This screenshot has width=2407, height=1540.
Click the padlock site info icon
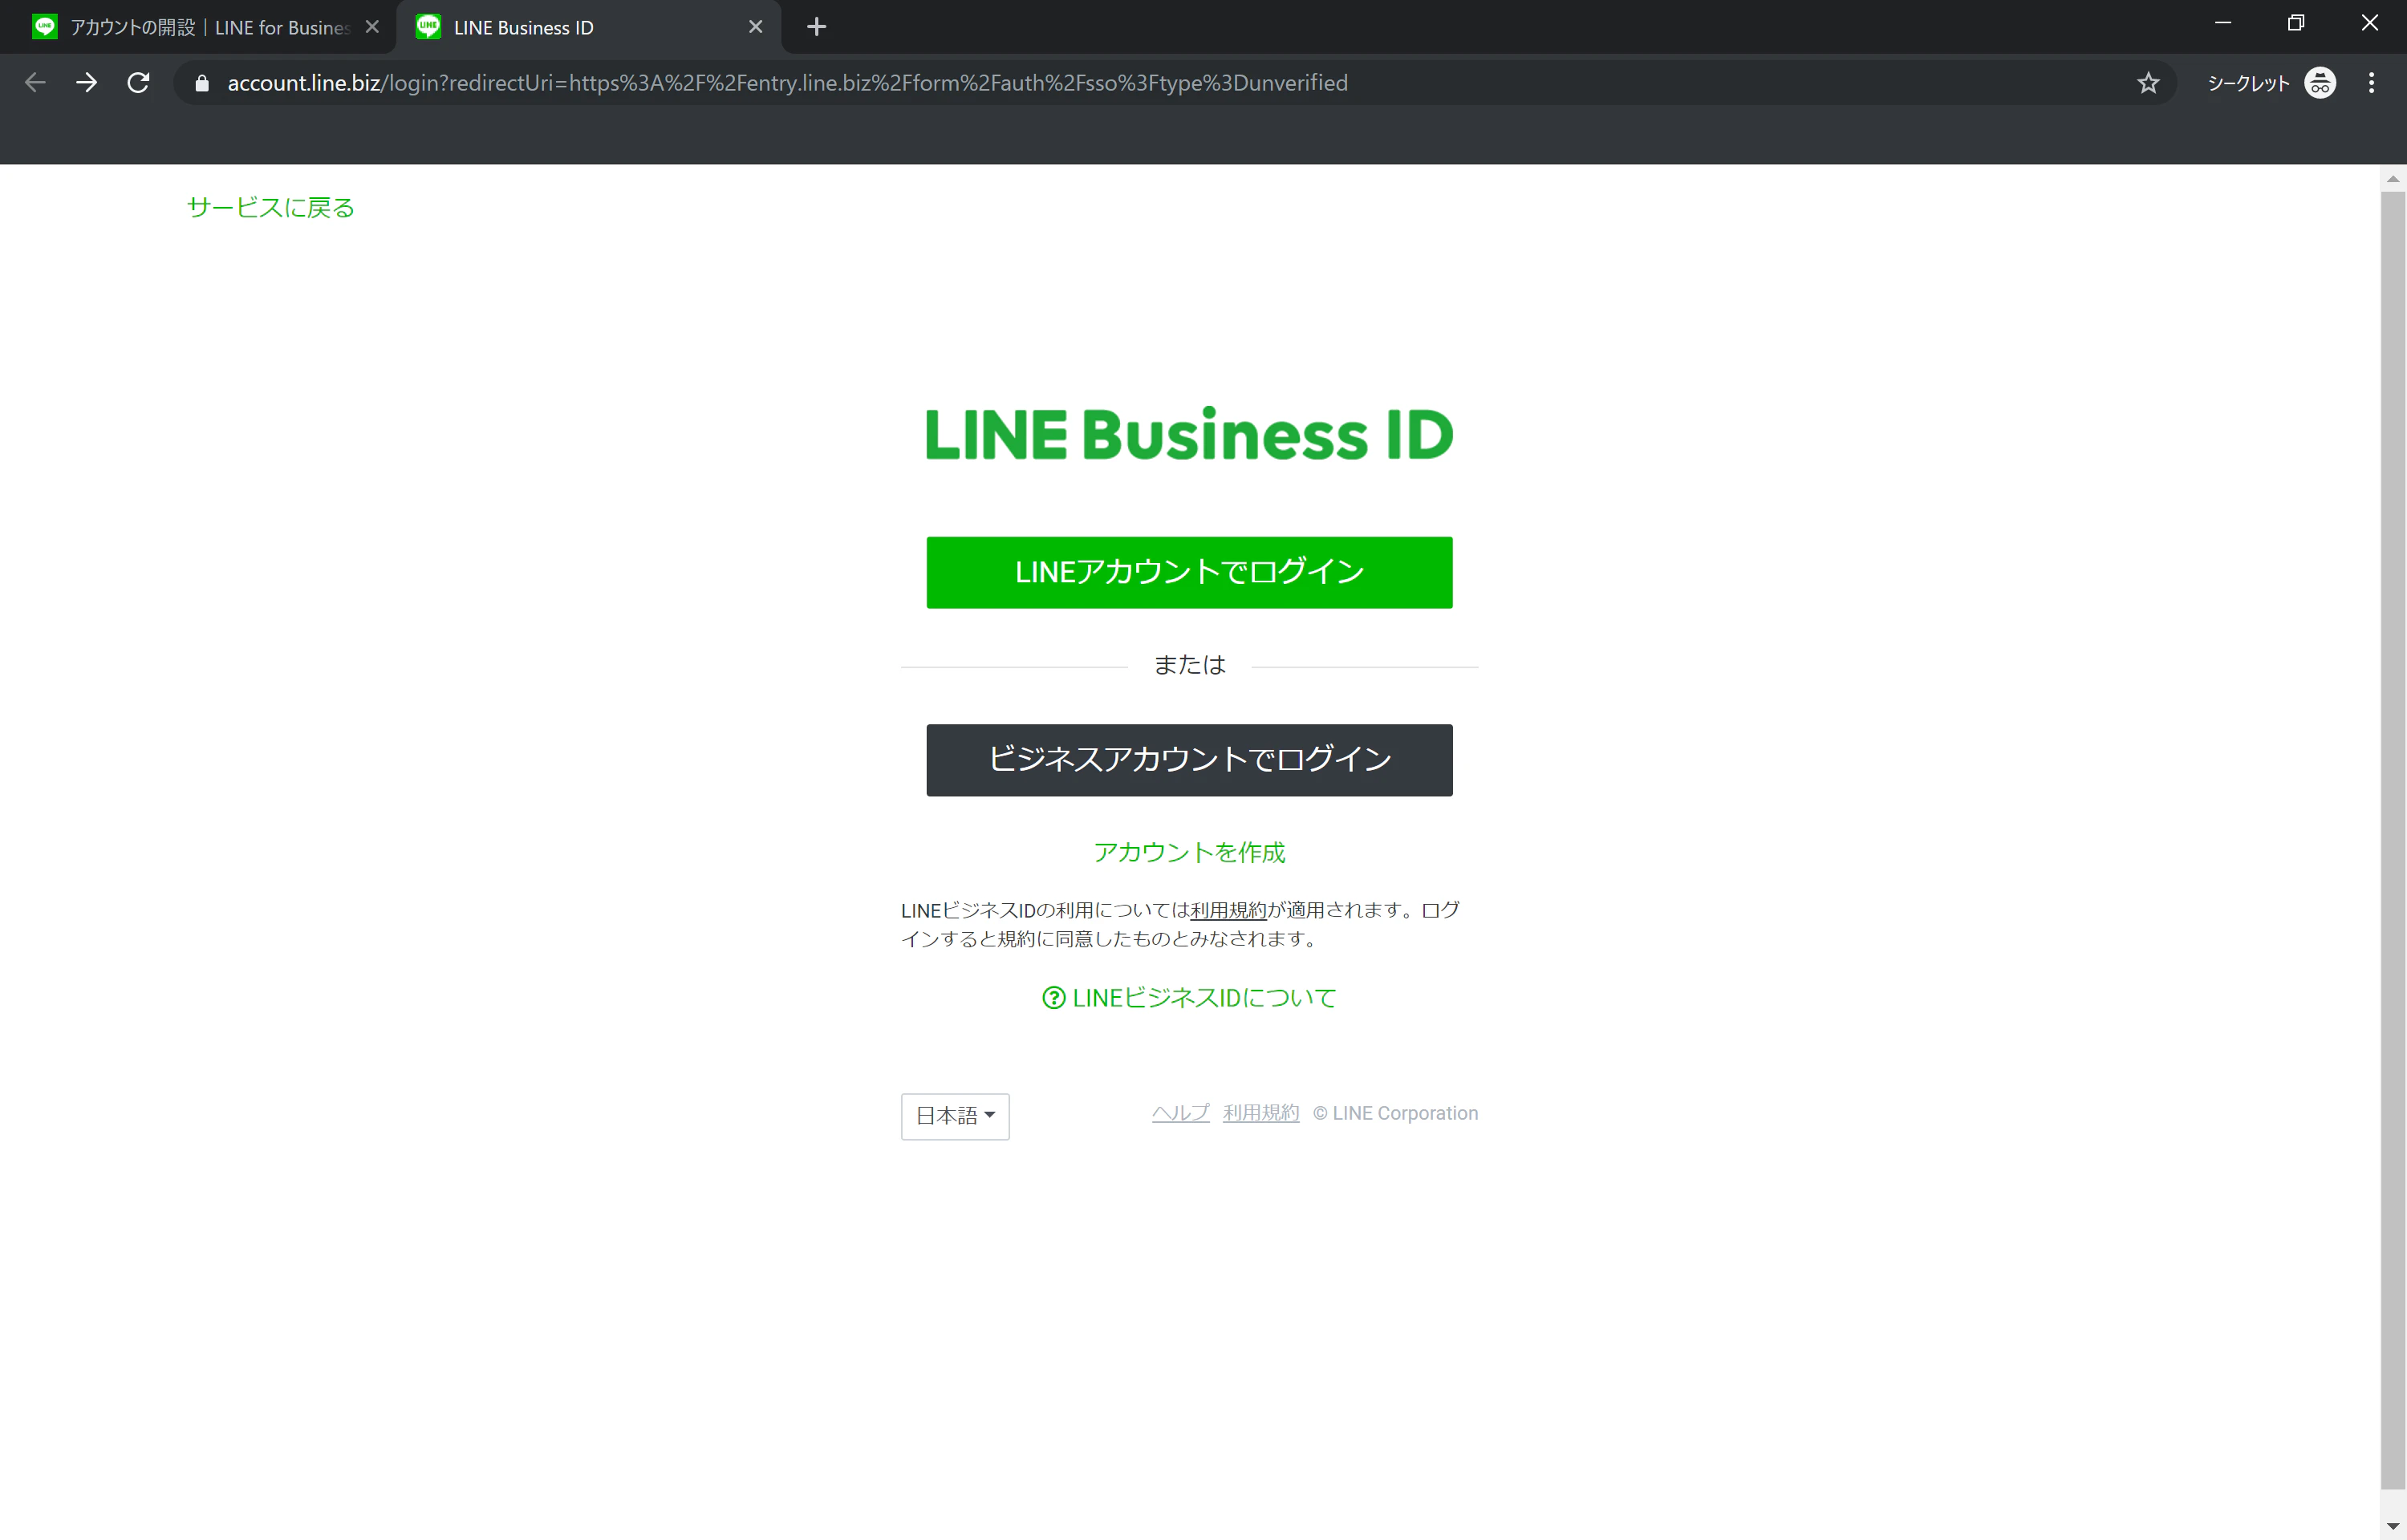pyautogui.click(x=202, y=83)
